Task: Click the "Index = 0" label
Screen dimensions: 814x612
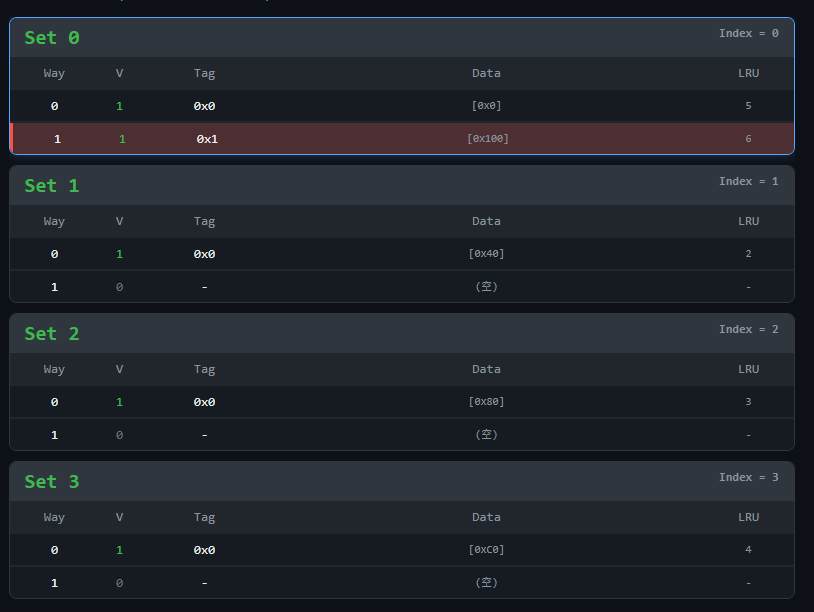Action: point(748,34)
